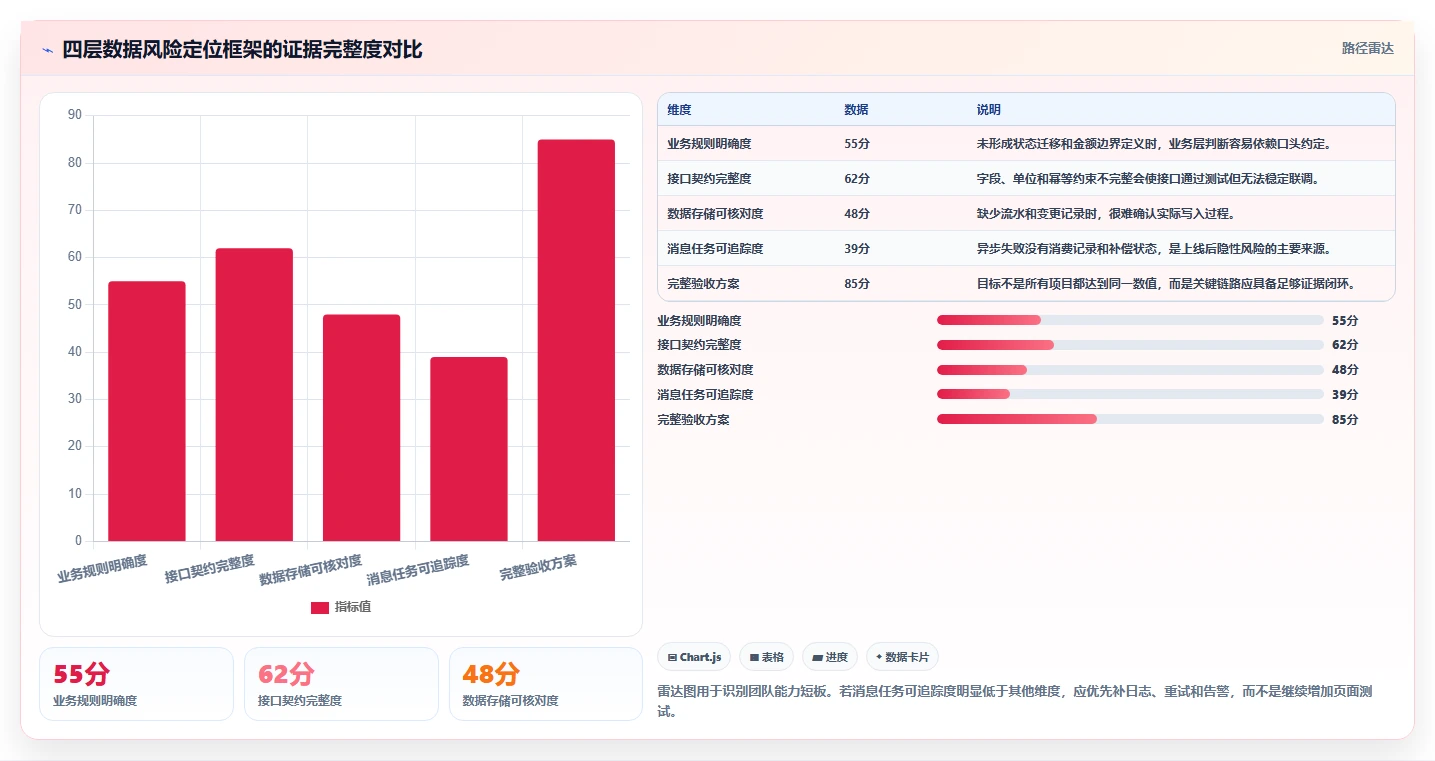Click the 消息任务可追踪度 x-axis label
The width and height of the screenshot is (1435, 761).
418,569
